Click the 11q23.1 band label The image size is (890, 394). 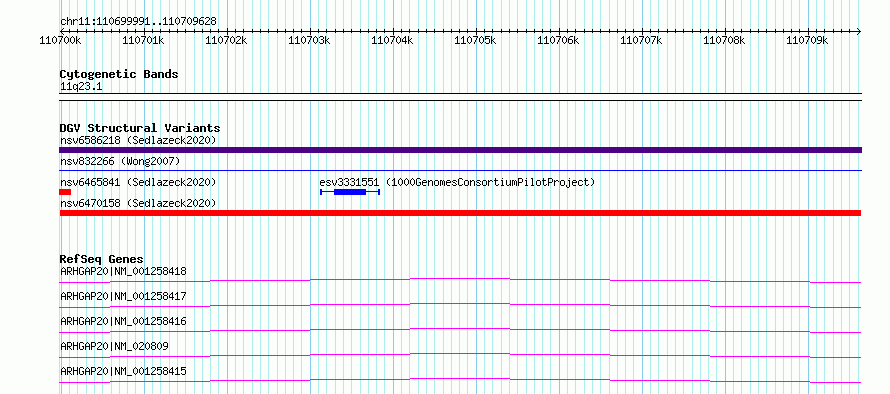point(81,87)
